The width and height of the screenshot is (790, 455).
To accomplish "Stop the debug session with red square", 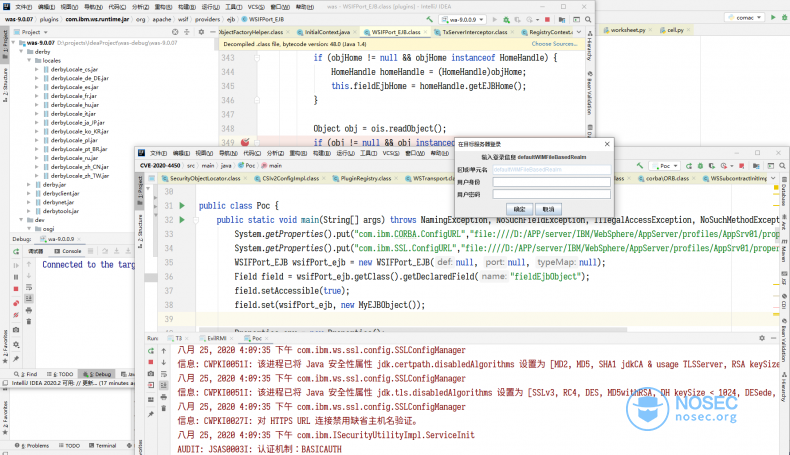I will click(16, 289).
